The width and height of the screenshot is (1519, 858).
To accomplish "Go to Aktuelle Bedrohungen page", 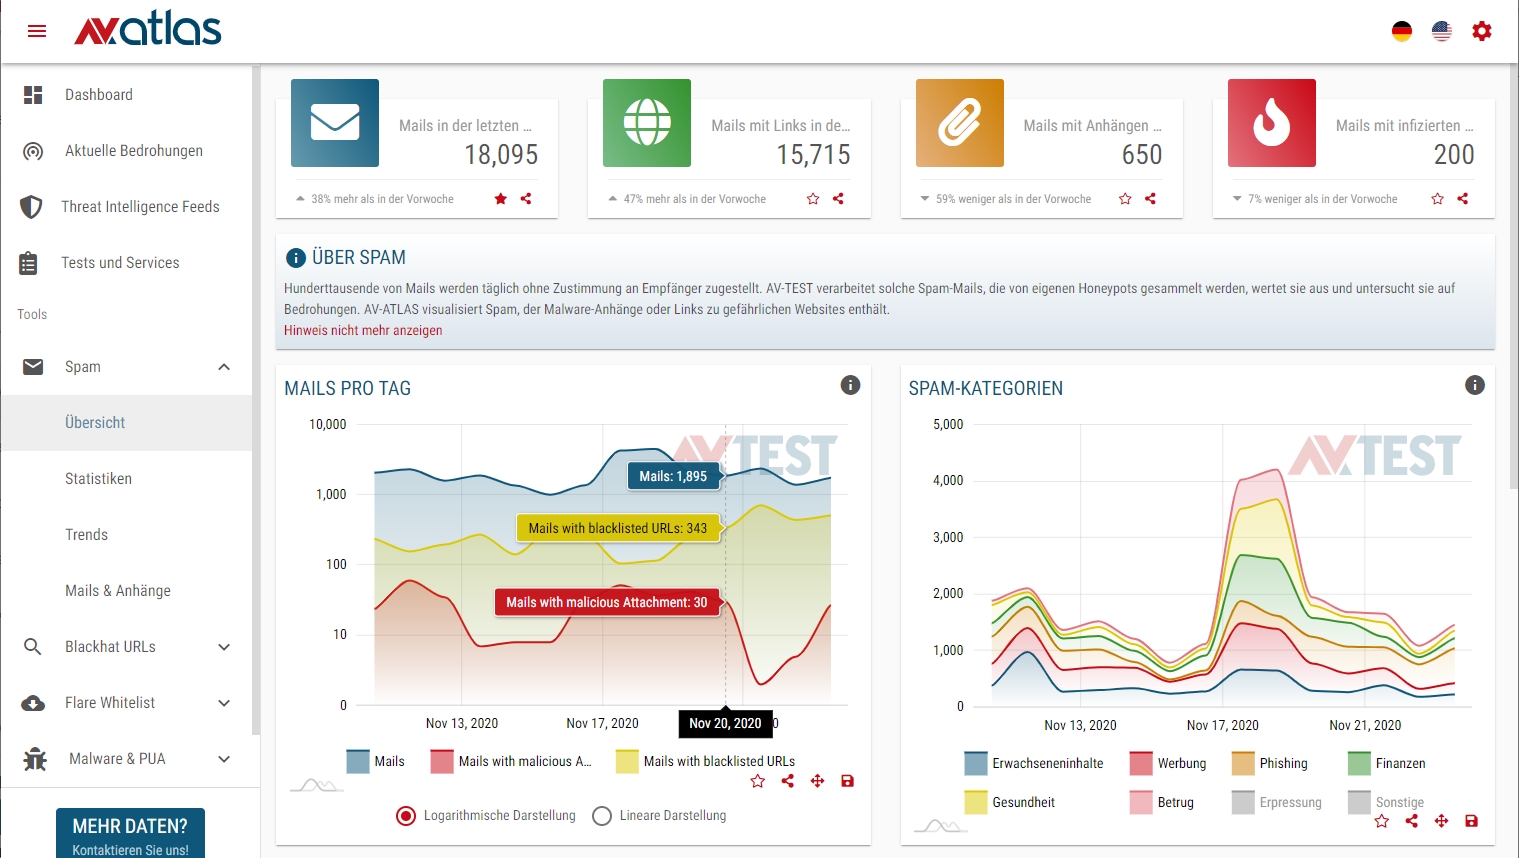I will click(133, 151).
